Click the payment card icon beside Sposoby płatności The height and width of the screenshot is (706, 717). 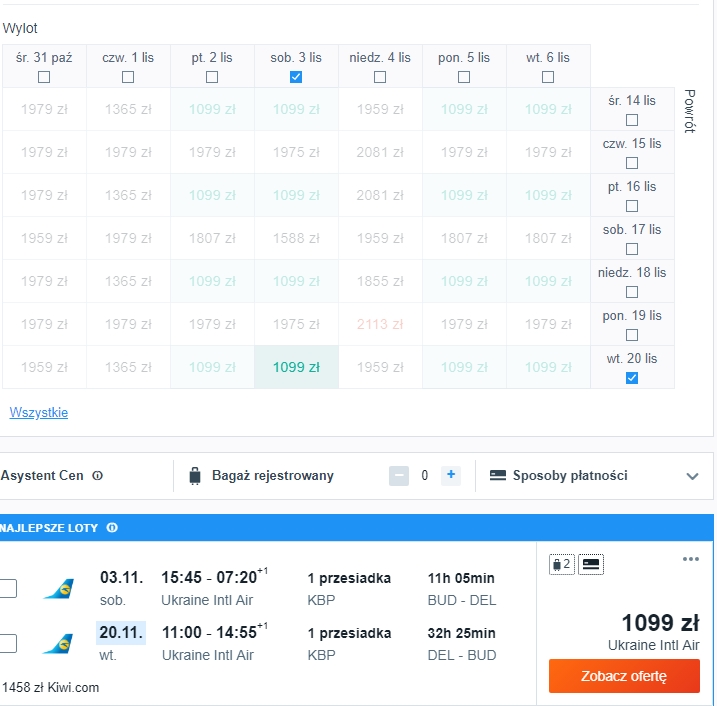coord(498,476)
